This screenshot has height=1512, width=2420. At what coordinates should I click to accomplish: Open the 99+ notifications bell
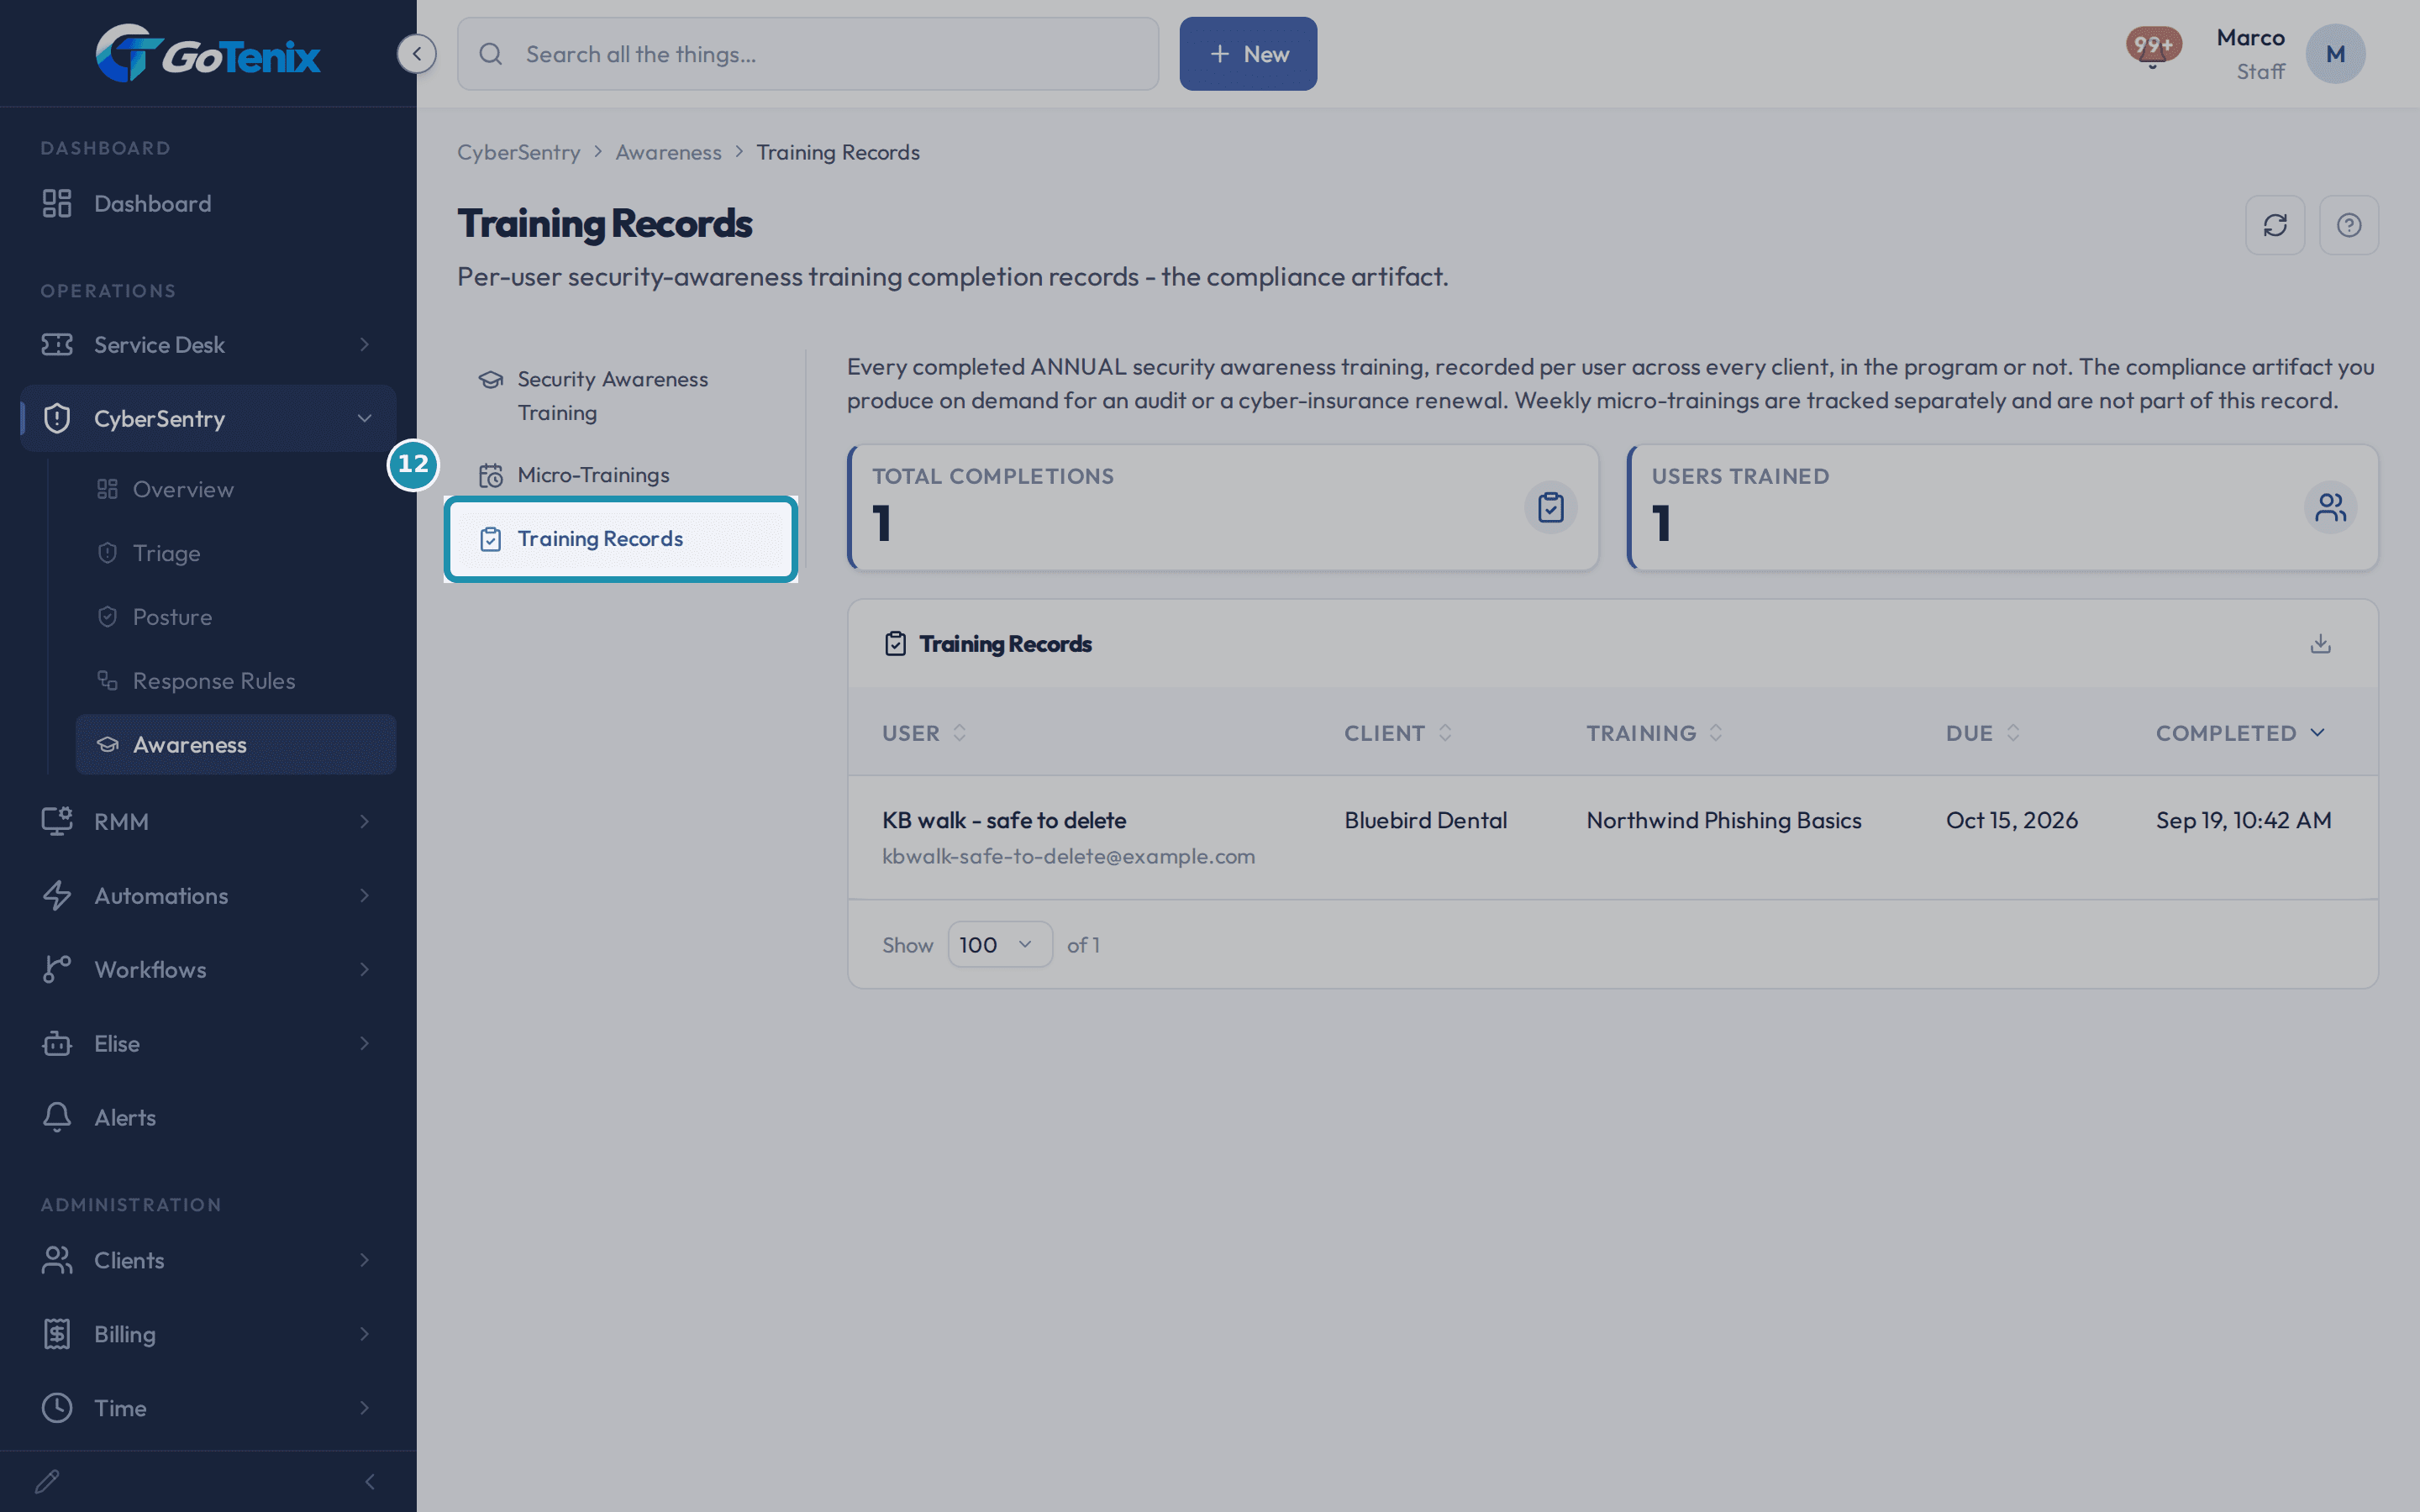pos(2154,47)
